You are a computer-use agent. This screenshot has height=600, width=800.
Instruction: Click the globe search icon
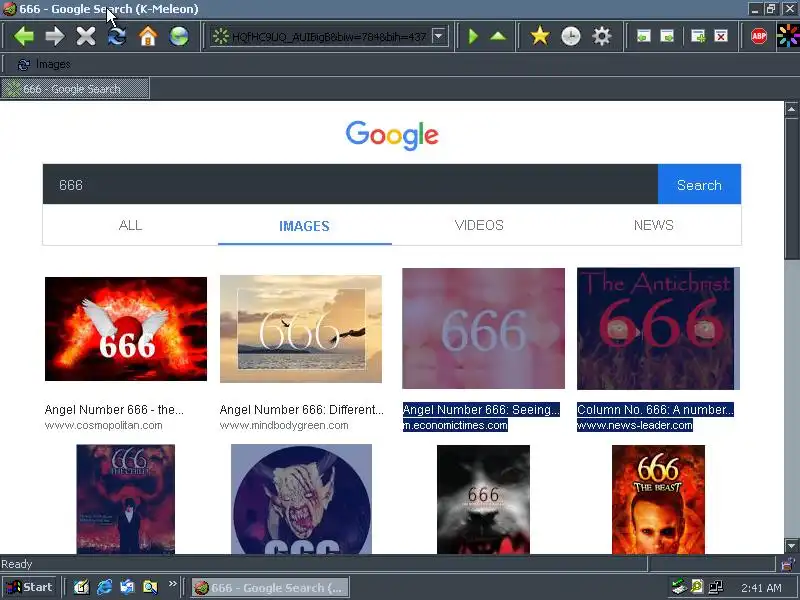[x=179, y=36]
